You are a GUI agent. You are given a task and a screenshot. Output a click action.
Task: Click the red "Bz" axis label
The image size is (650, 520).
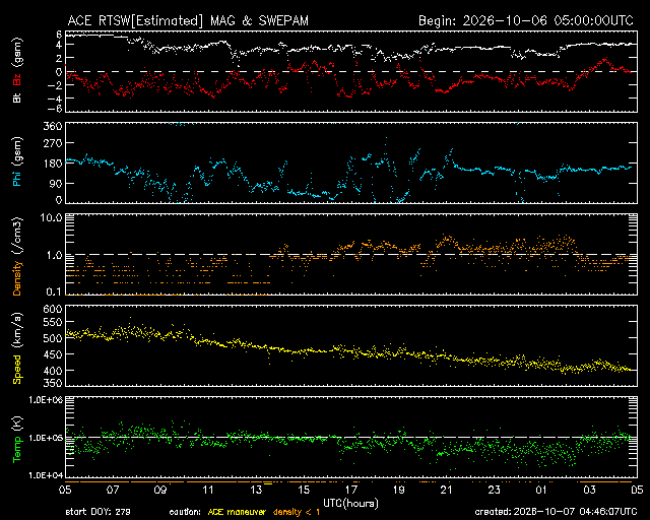(x=17, y=80)
